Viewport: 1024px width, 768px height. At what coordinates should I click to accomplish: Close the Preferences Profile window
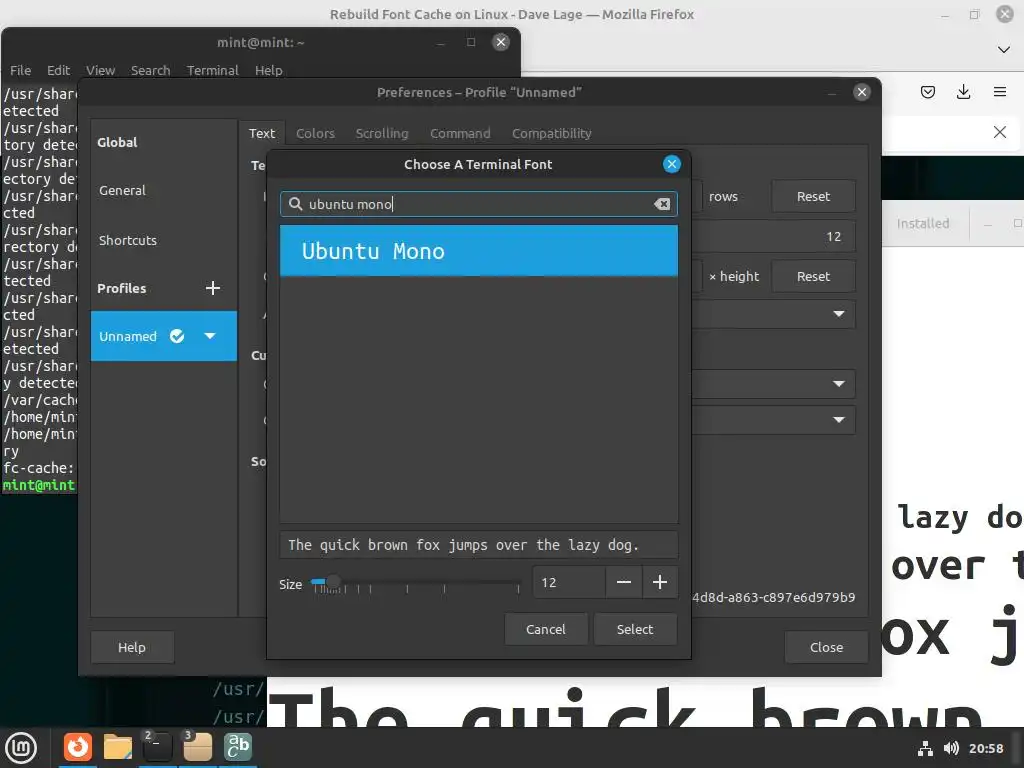click(x=861, y=92)
